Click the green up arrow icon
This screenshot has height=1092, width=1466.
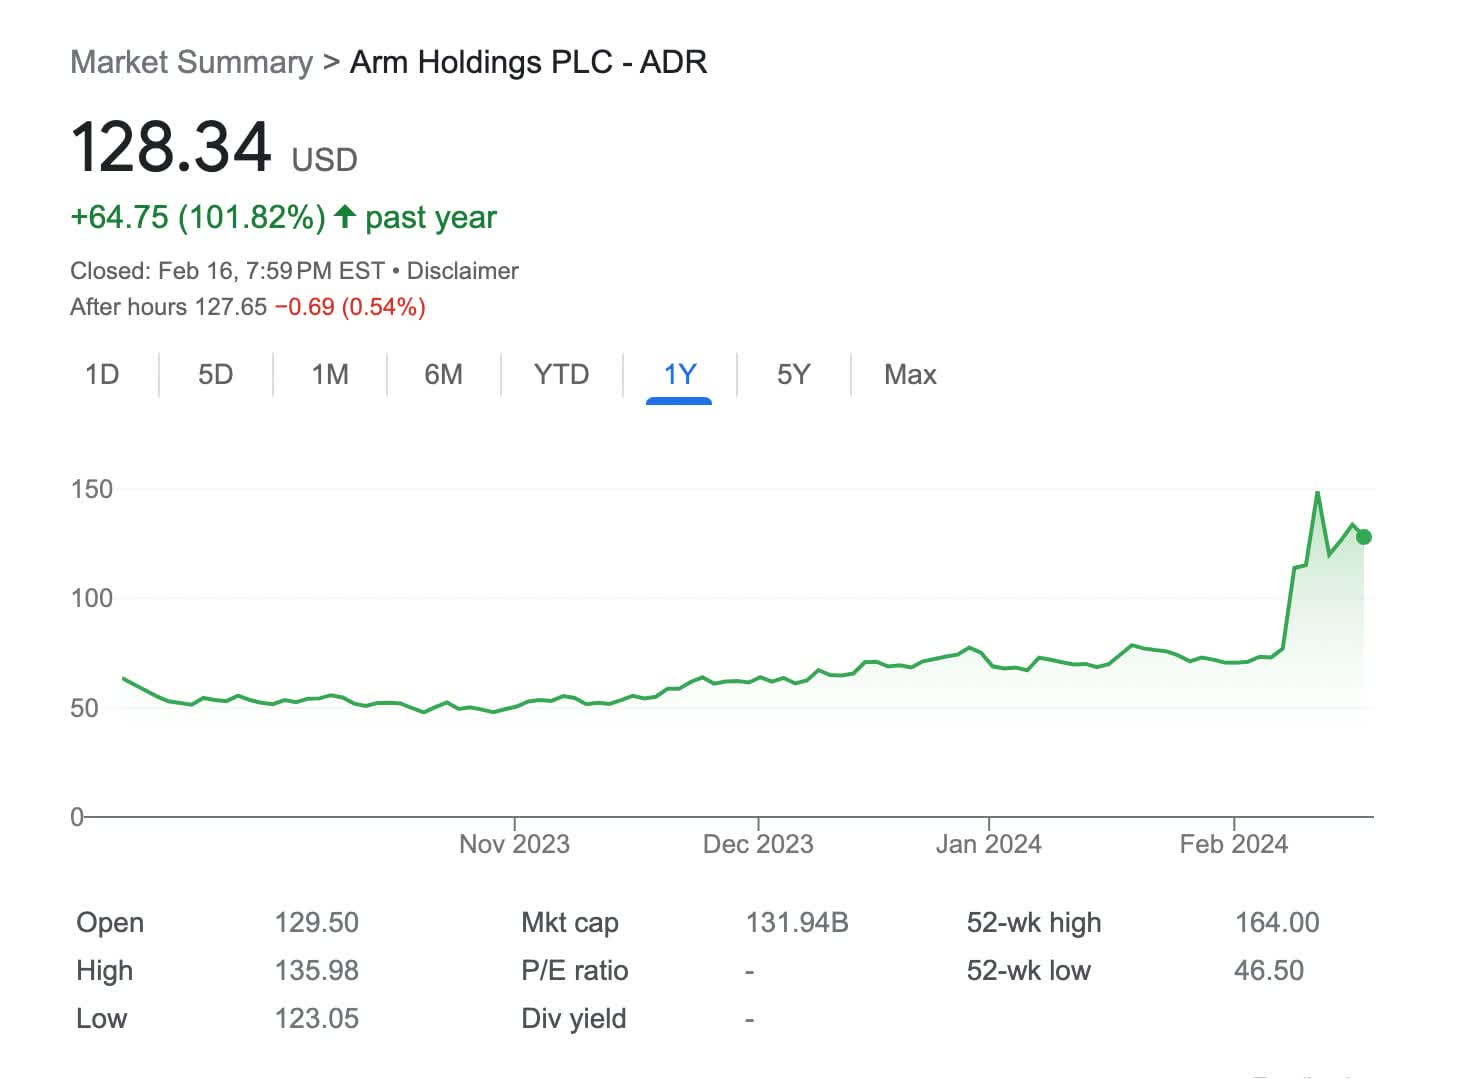point(345,216)
